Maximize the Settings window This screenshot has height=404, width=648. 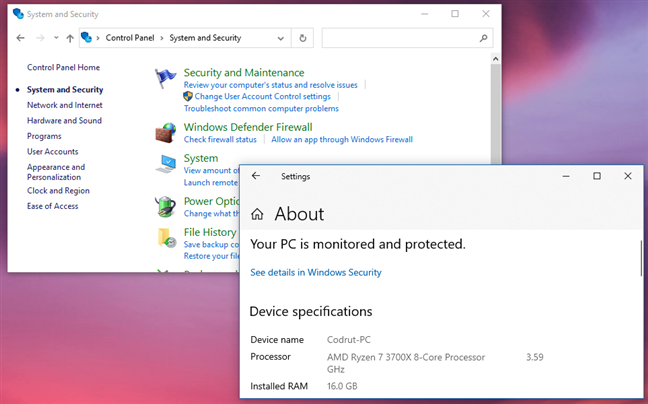(x=597, y=176)
